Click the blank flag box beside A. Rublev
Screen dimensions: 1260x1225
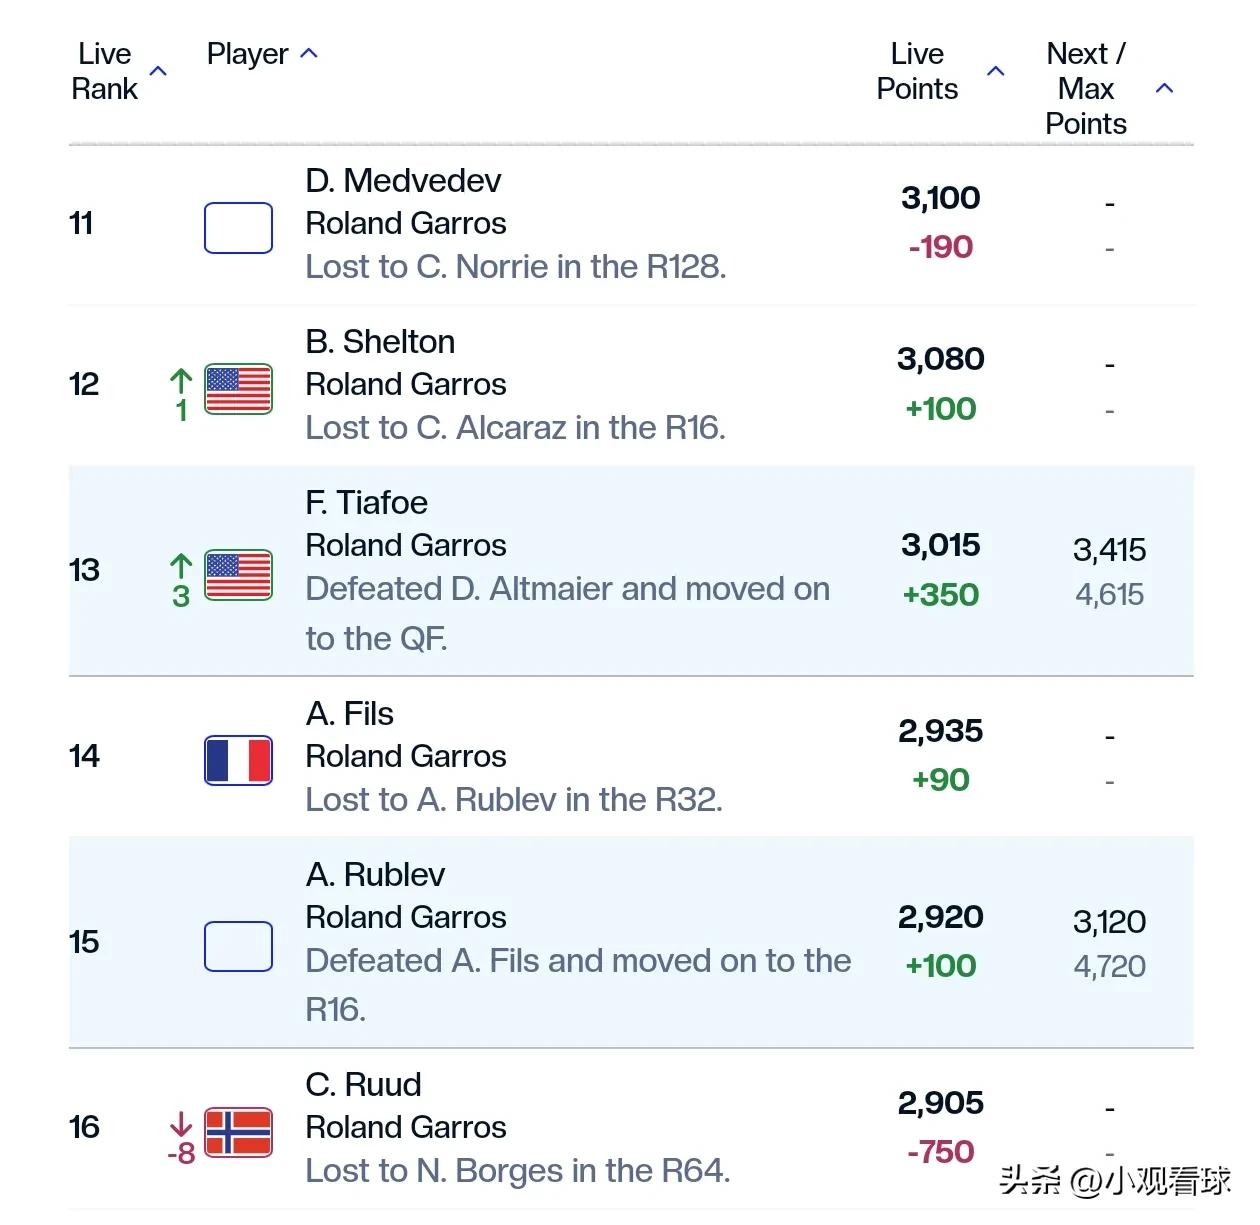point(238,947)
